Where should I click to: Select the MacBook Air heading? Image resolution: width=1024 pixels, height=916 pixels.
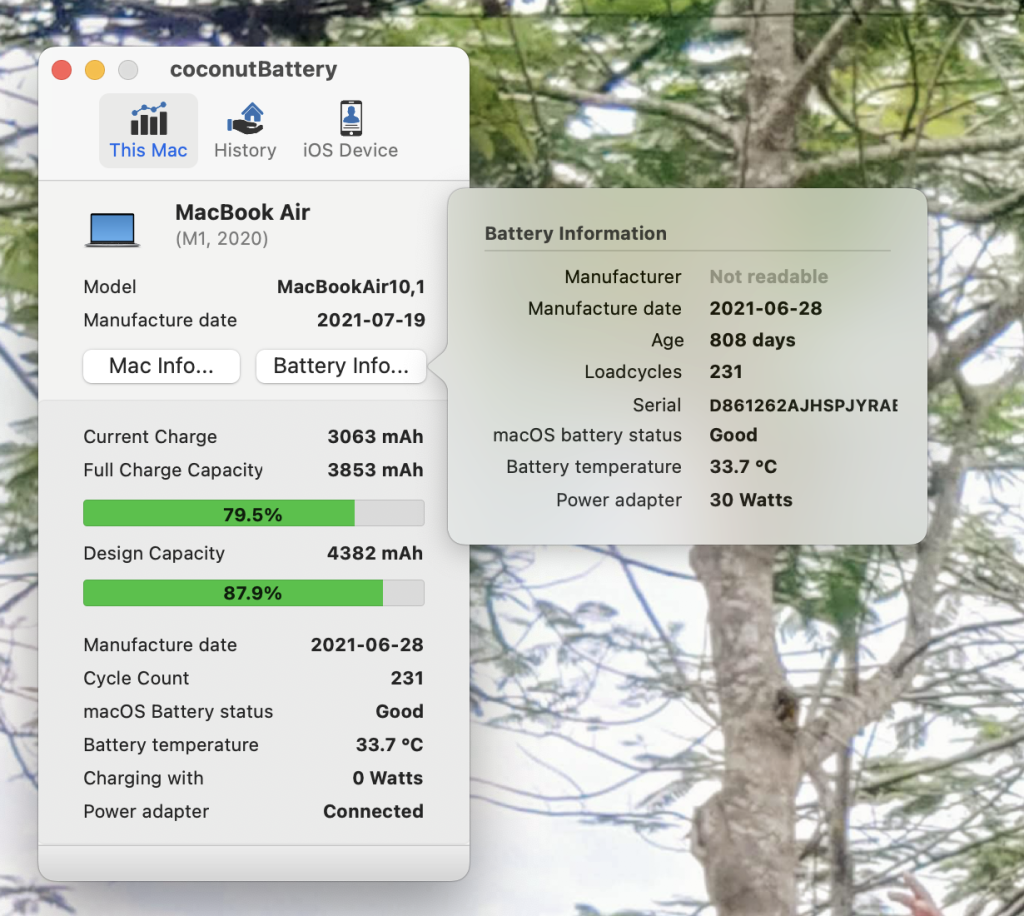242,212
